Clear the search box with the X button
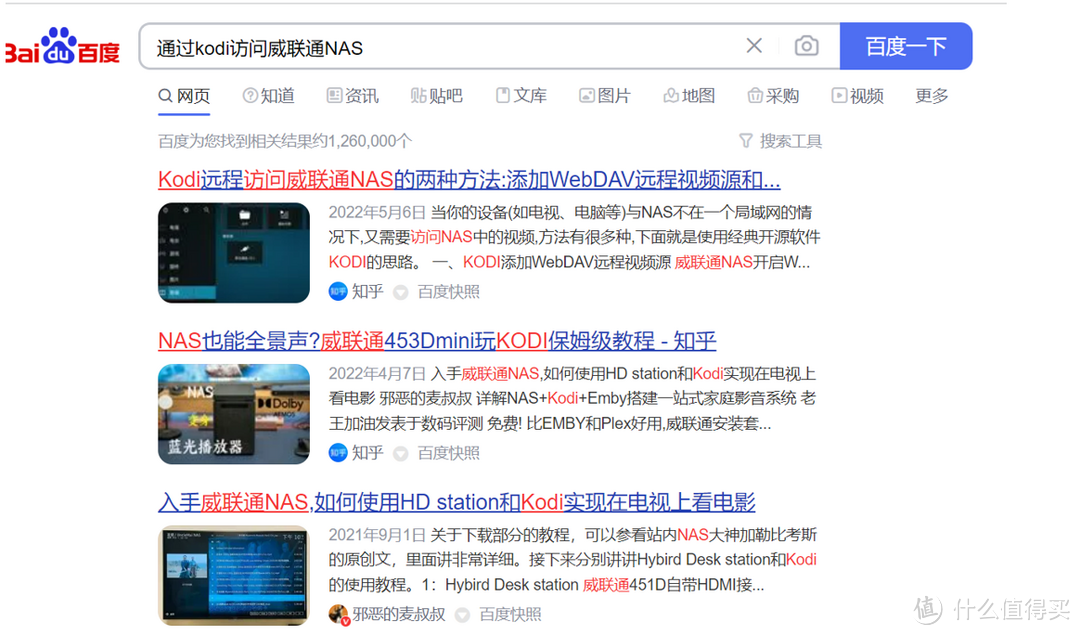The height and width of the screenshot is (635, 1080). click(x=753, y=45)
